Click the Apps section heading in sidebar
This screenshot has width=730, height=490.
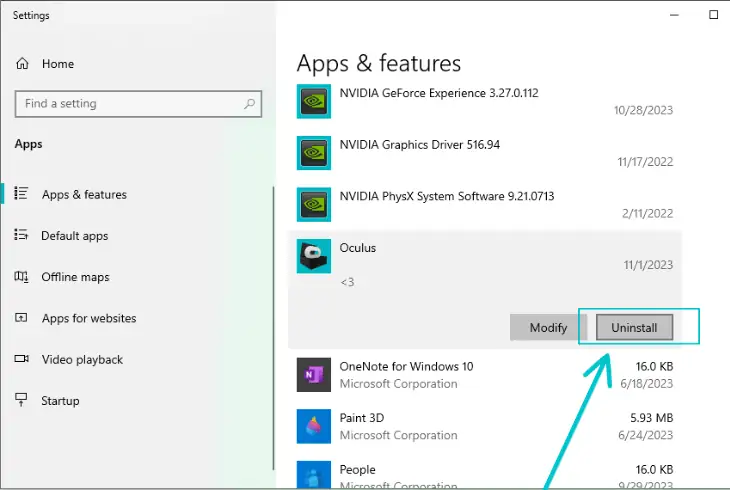[x=28, y=144]
